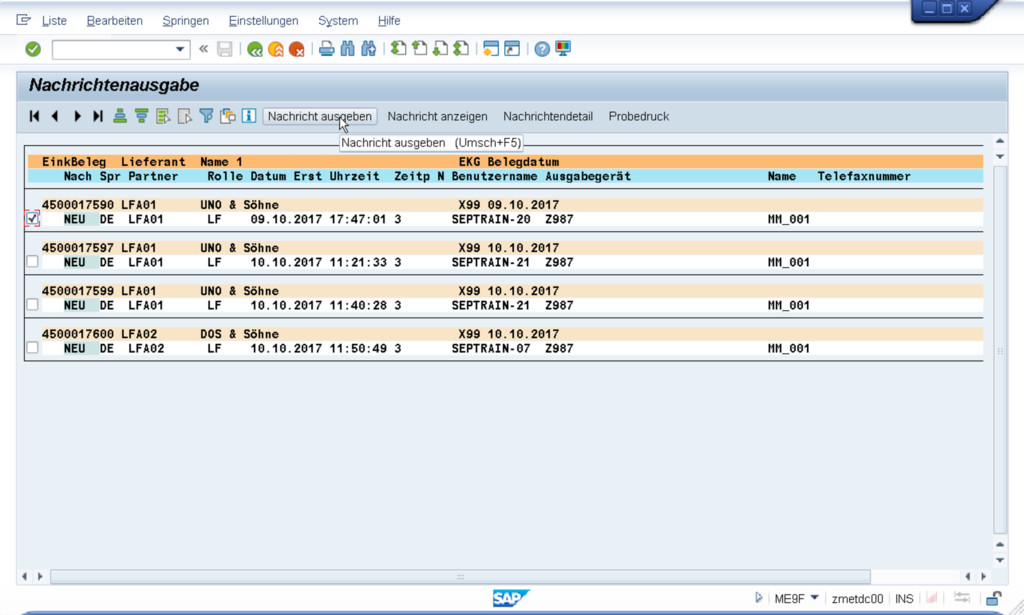Click the Nachrichtendetail button
The width and height of the screenshot is (1024, 615).
point(548,116)
